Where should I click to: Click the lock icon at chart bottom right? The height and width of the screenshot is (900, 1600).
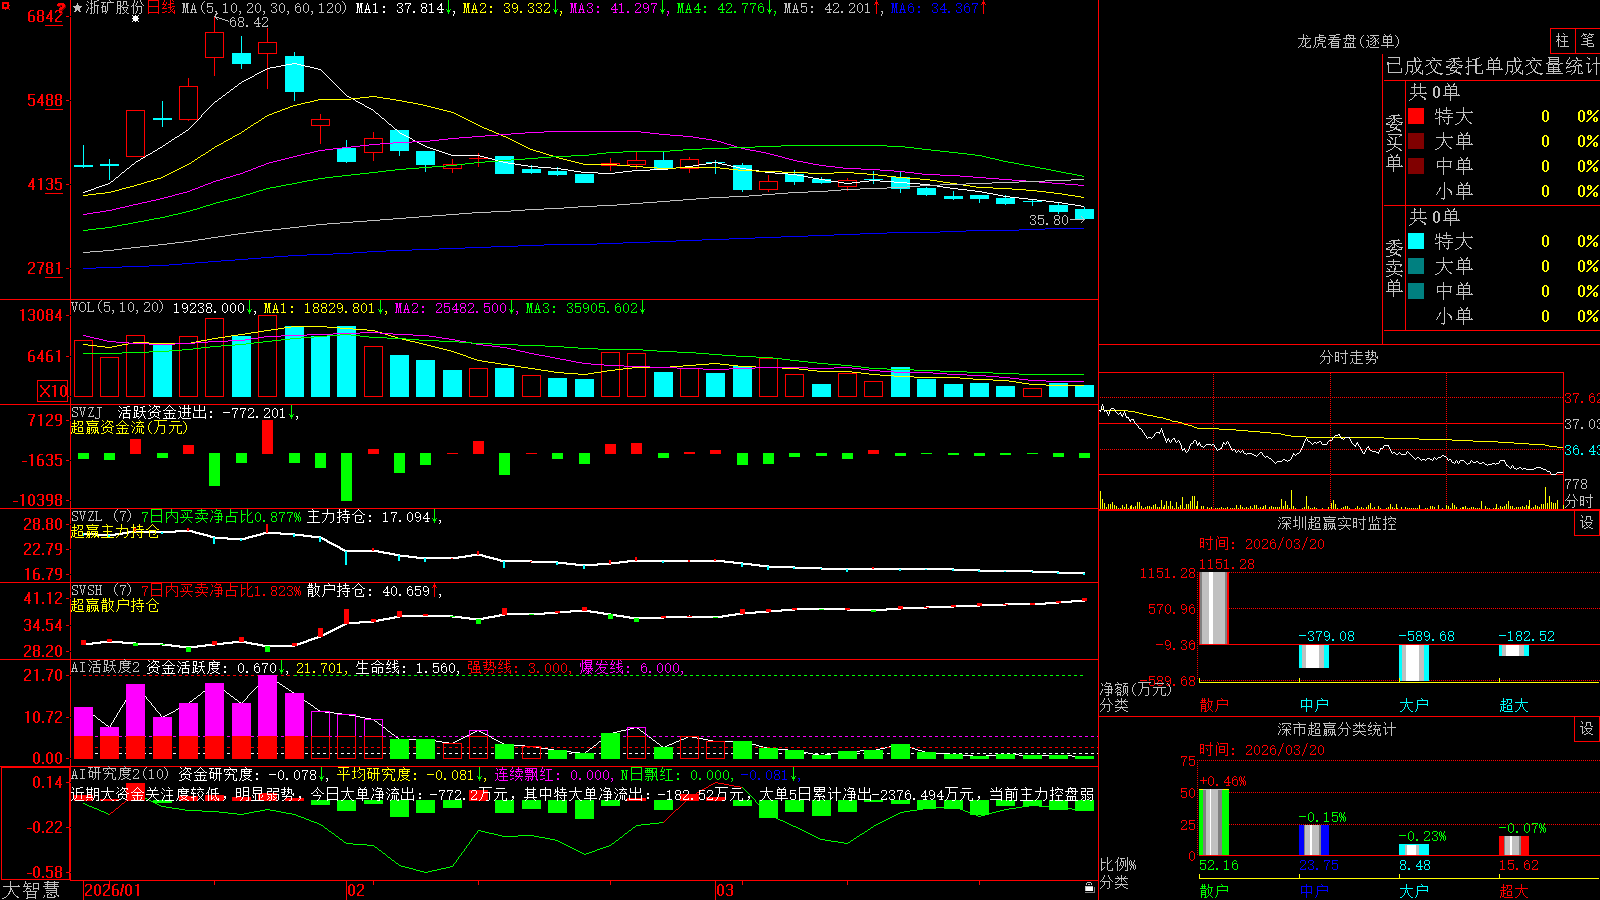1089,887
